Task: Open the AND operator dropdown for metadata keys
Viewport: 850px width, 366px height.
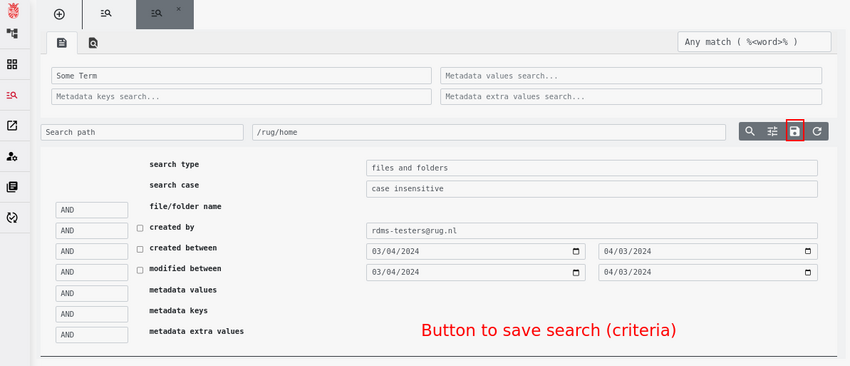Action: coord(92,314)
